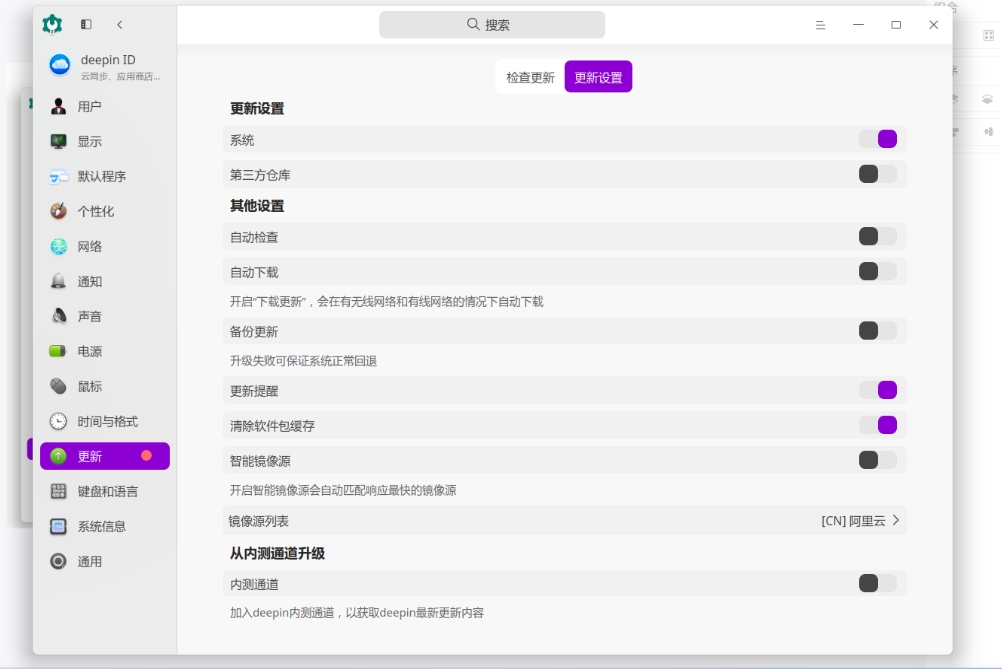Toggle the sidebar collapse icon
This screenshot has height=669, width=1002.
[86, 24]
